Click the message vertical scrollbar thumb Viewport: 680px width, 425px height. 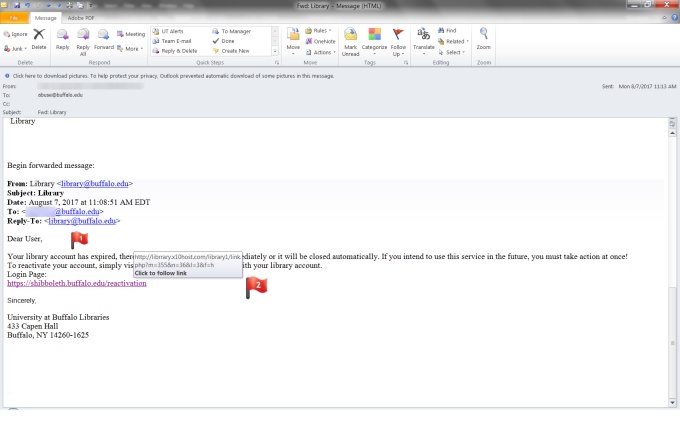tap(672, 343)
